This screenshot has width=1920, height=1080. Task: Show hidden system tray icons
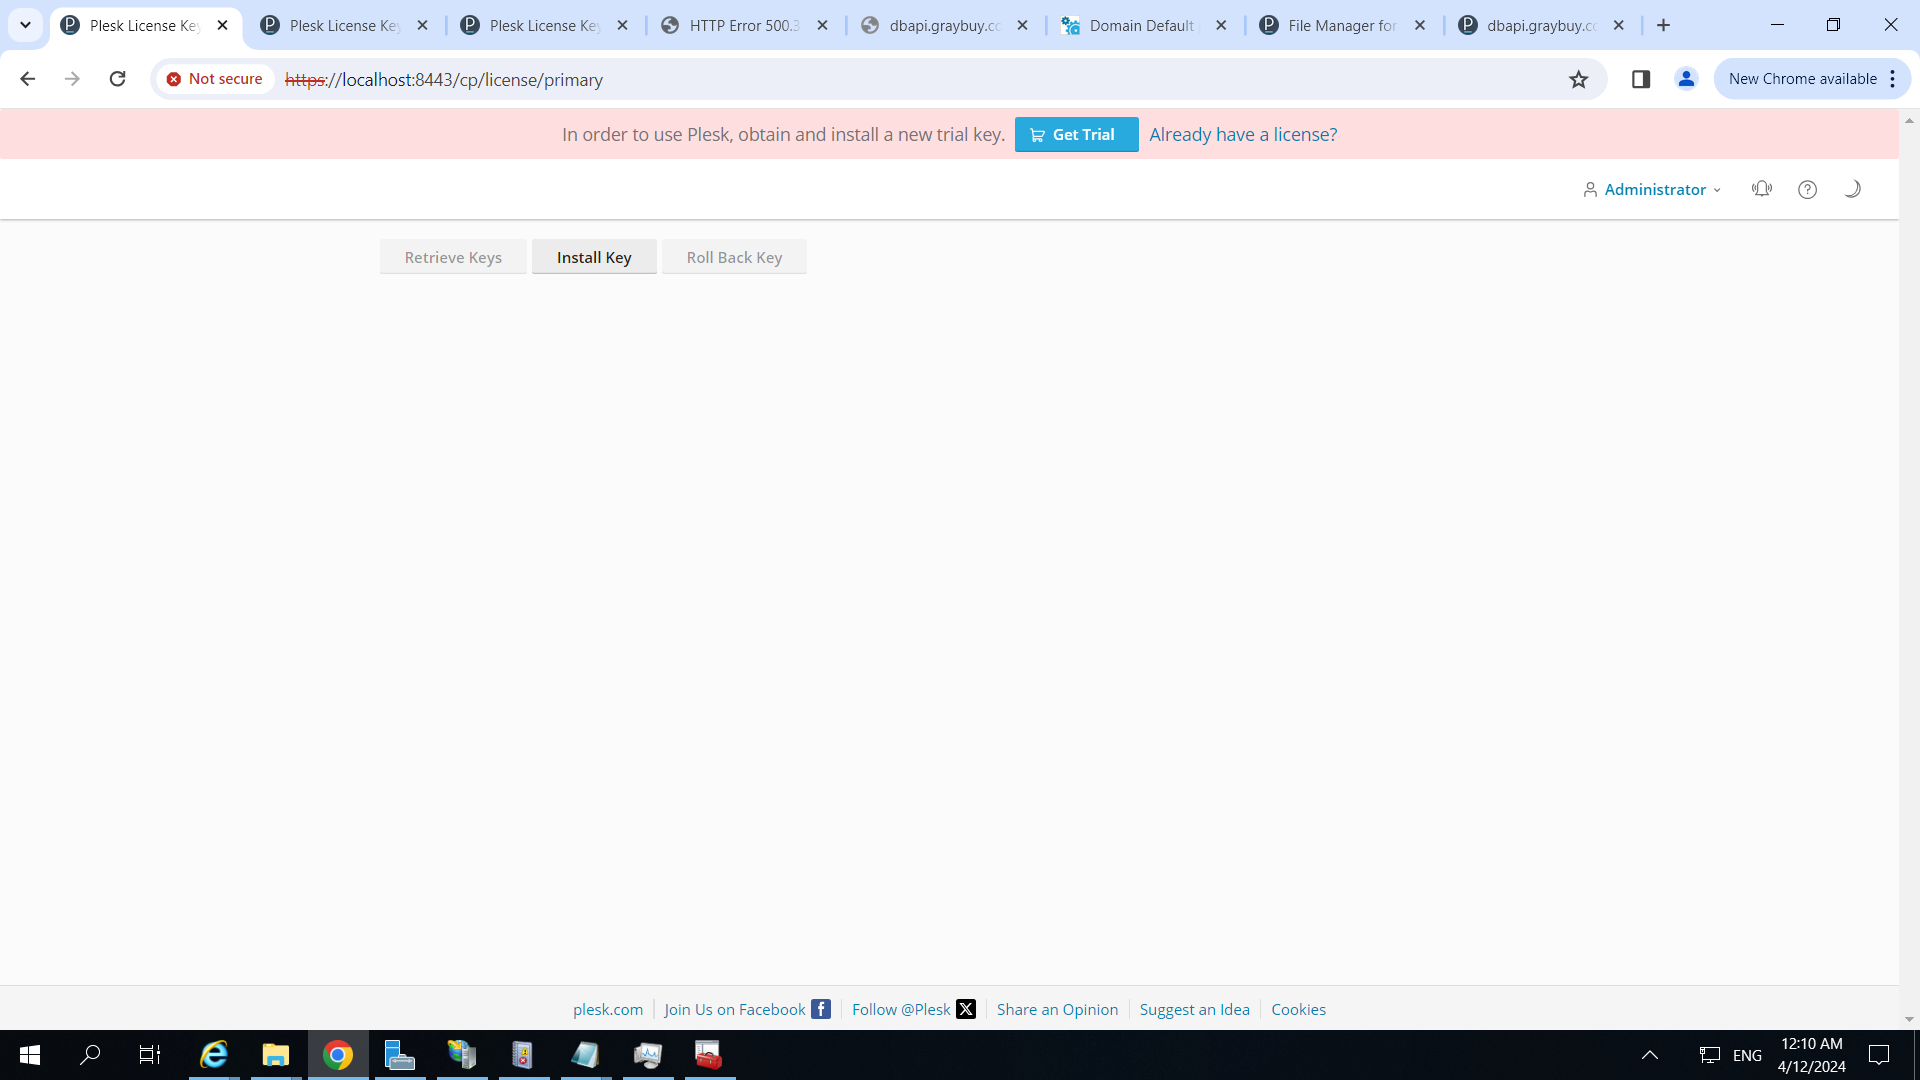click(1650, 1055)
